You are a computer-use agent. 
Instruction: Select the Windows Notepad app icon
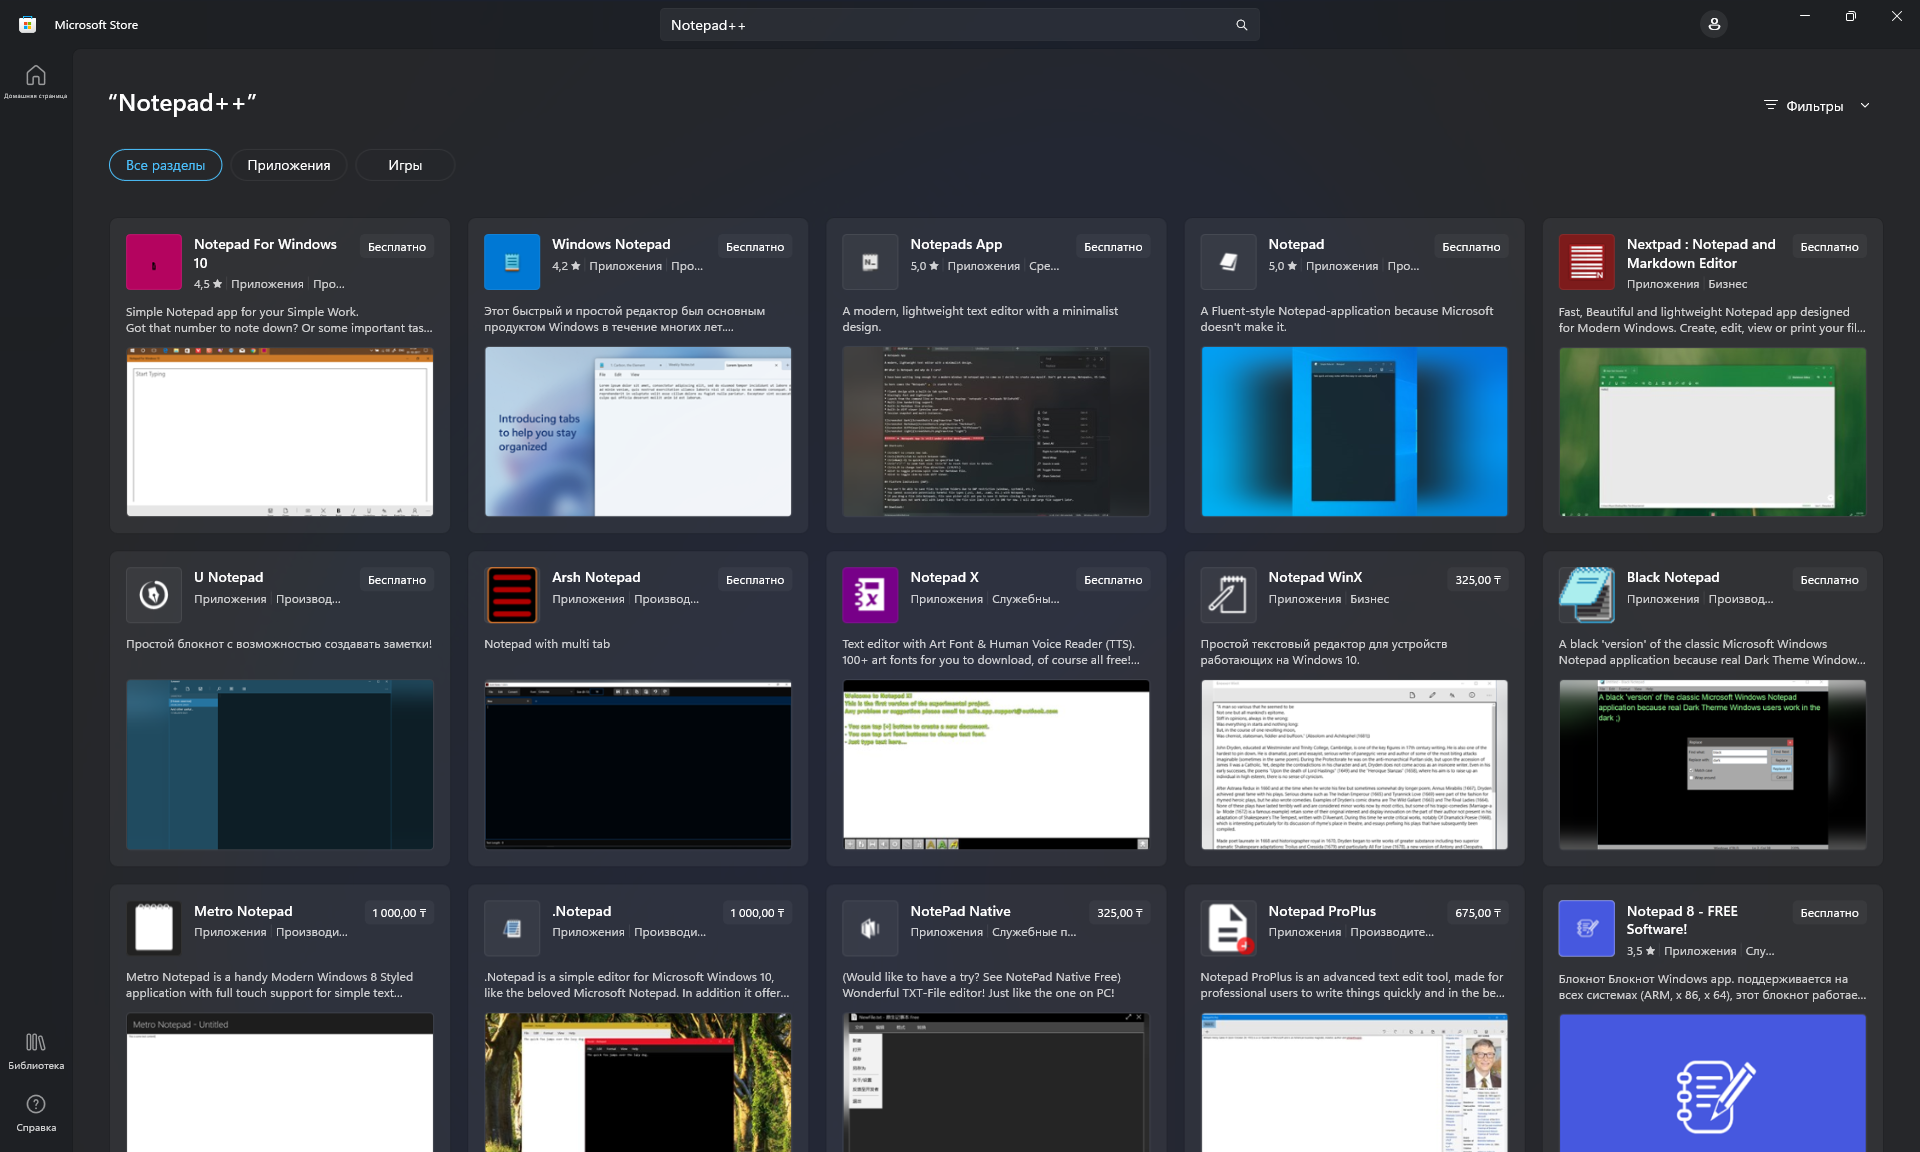coord(511,262)
